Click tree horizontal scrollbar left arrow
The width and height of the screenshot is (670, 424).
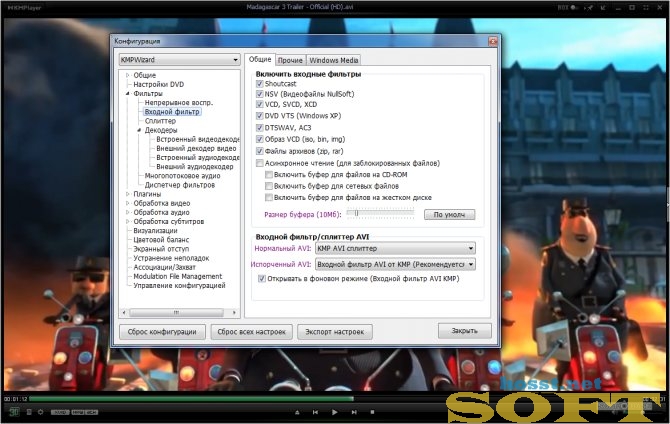point(124,313)
